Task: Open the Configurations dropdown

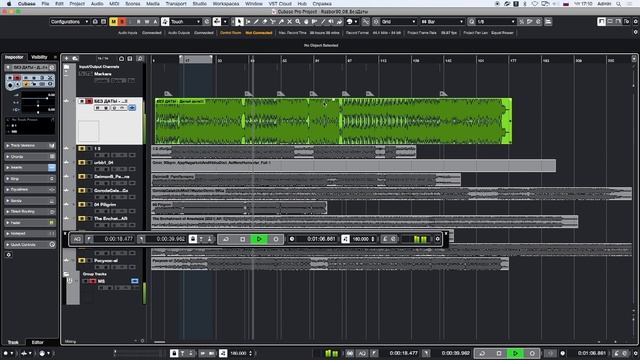Action: pos(69,22)
